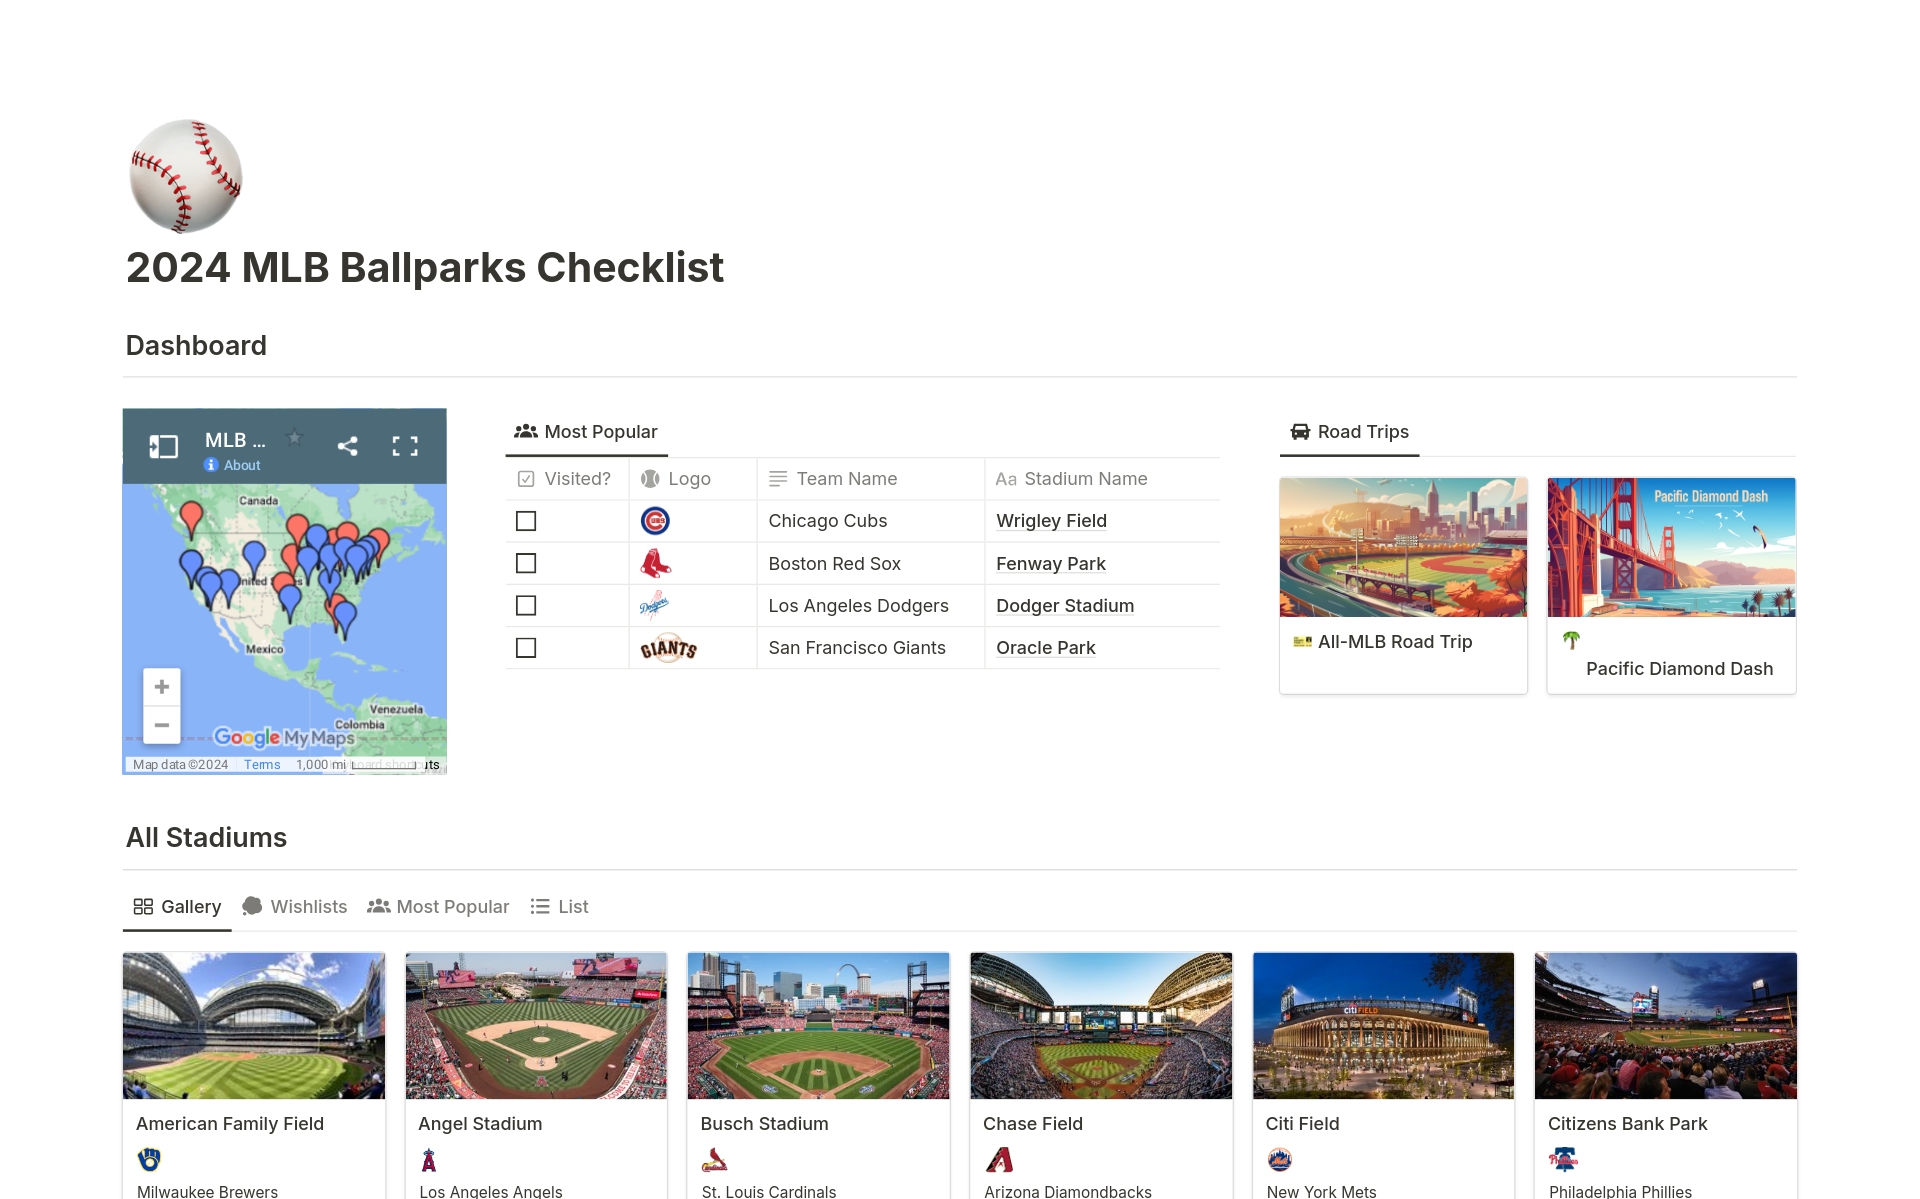Select the Chicago Cubs logo in the table
Screen dimensions: 1920x1199
[x=655, y=520]
